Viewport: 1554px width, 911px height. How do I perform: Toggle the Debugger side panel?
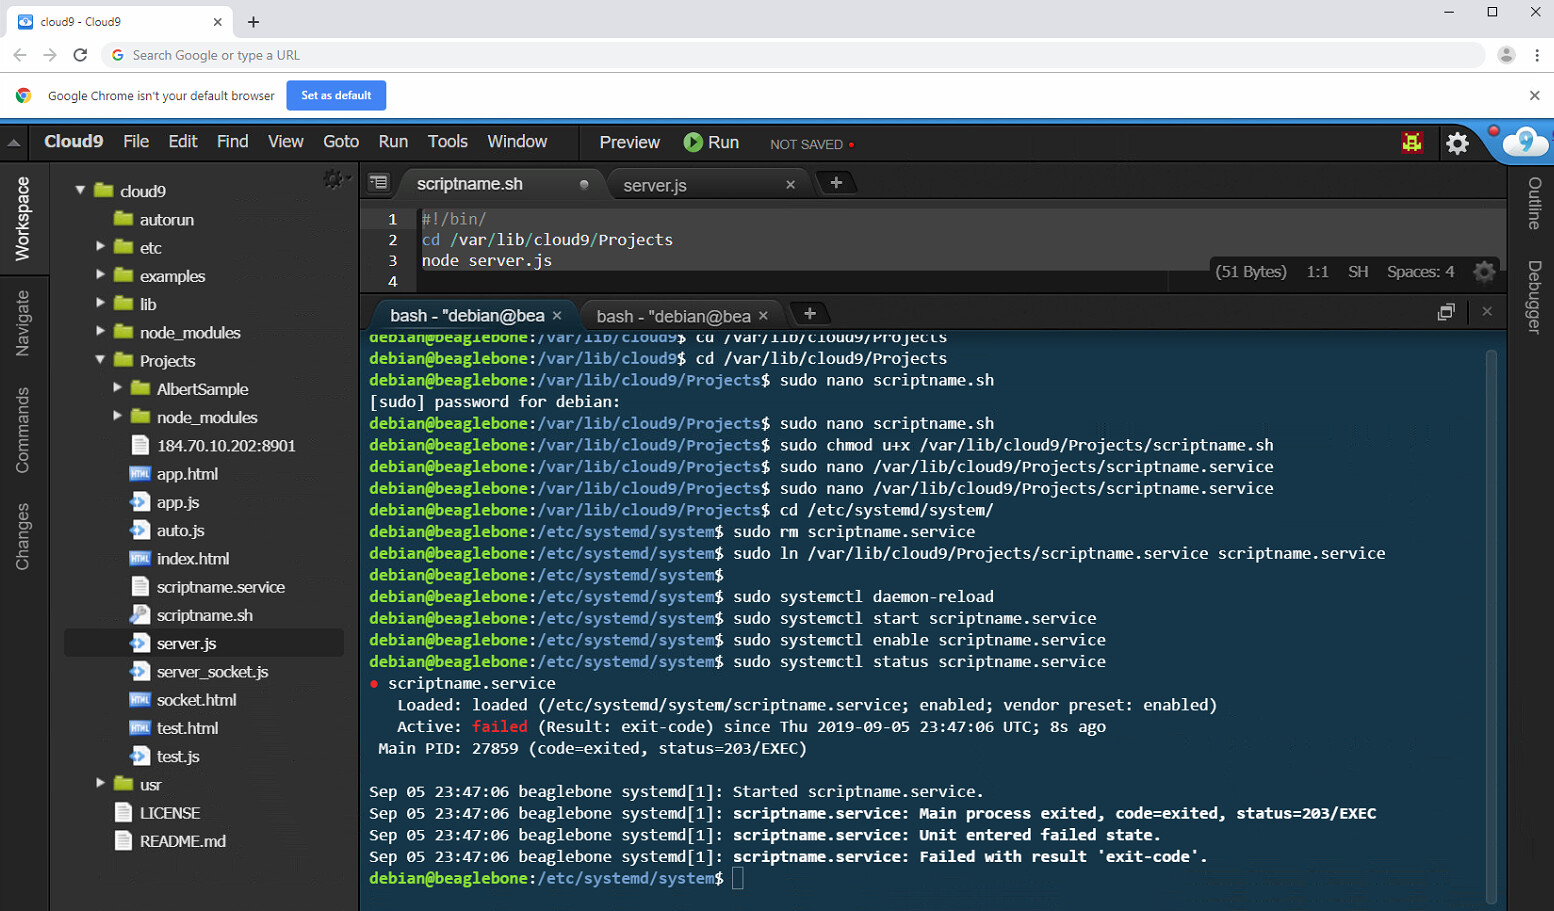(1534, 296)
